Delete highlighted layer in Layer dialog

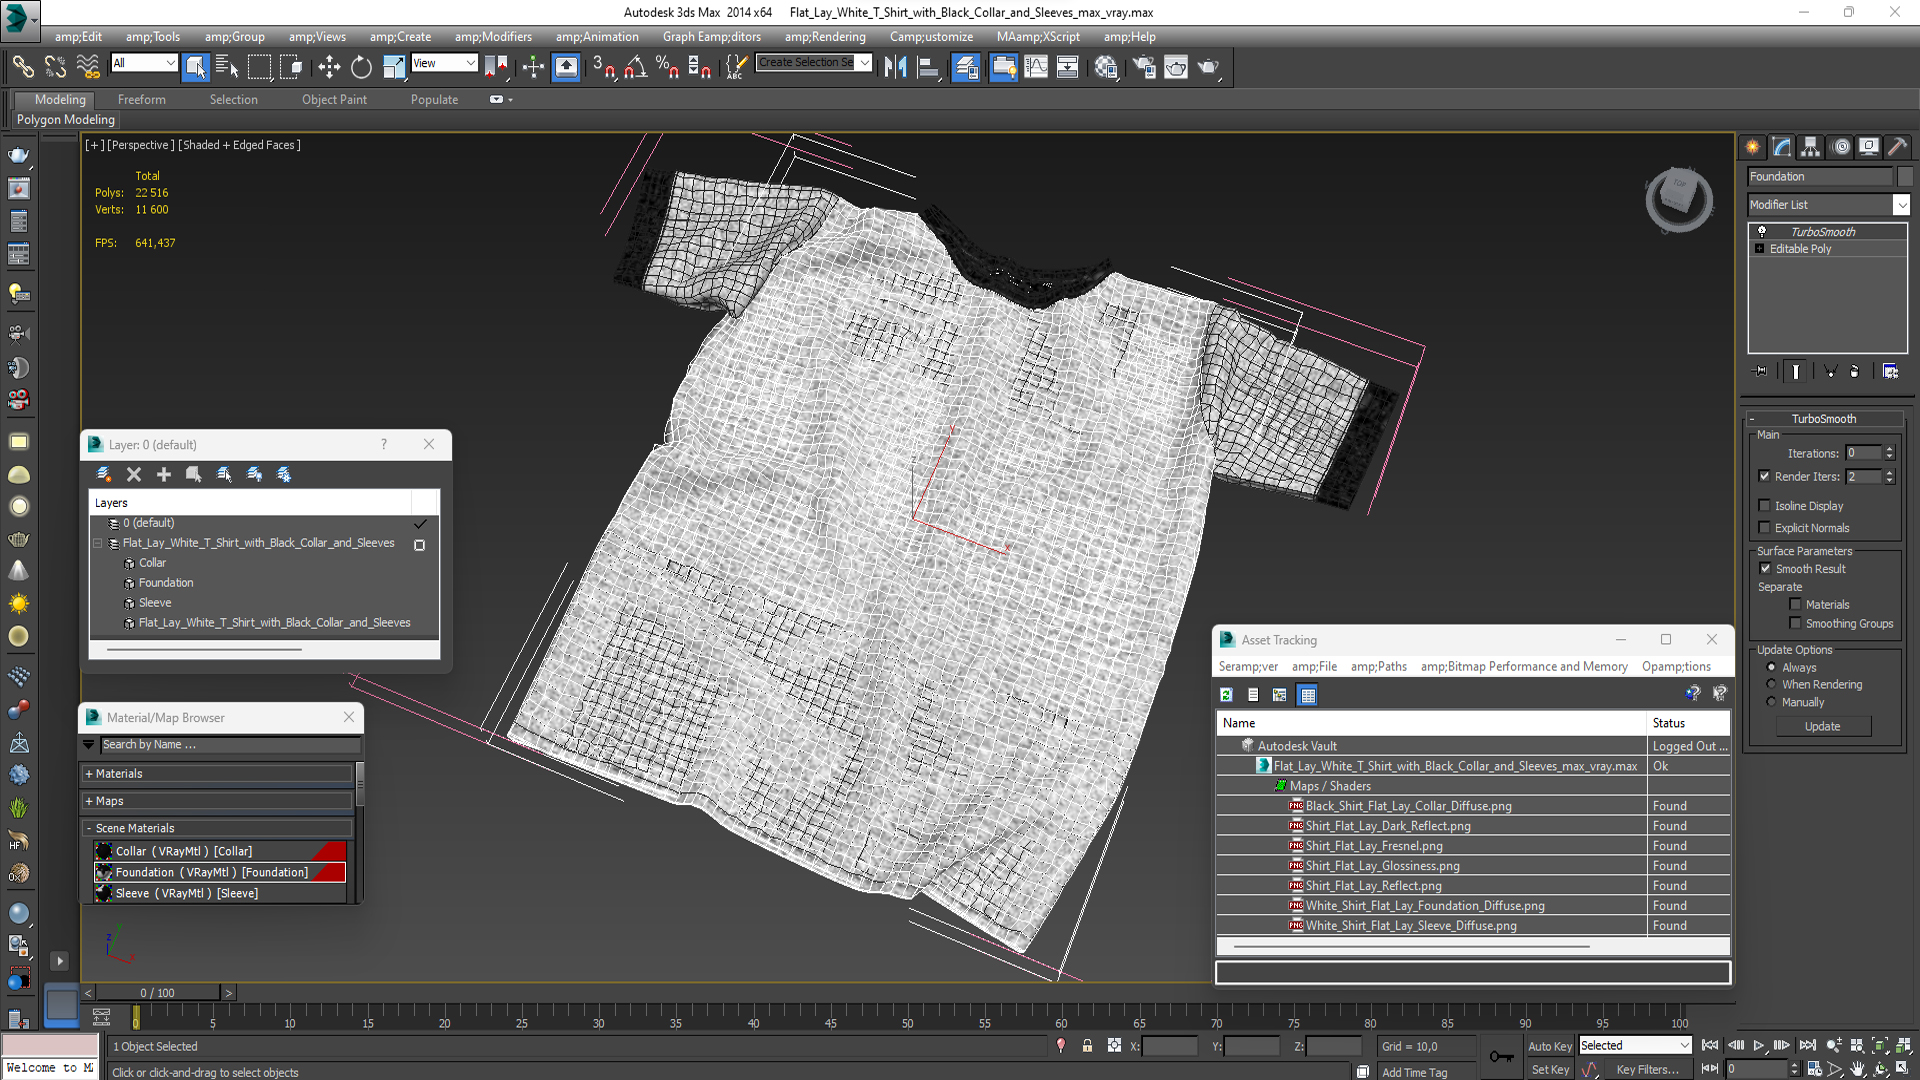point(134,474)
